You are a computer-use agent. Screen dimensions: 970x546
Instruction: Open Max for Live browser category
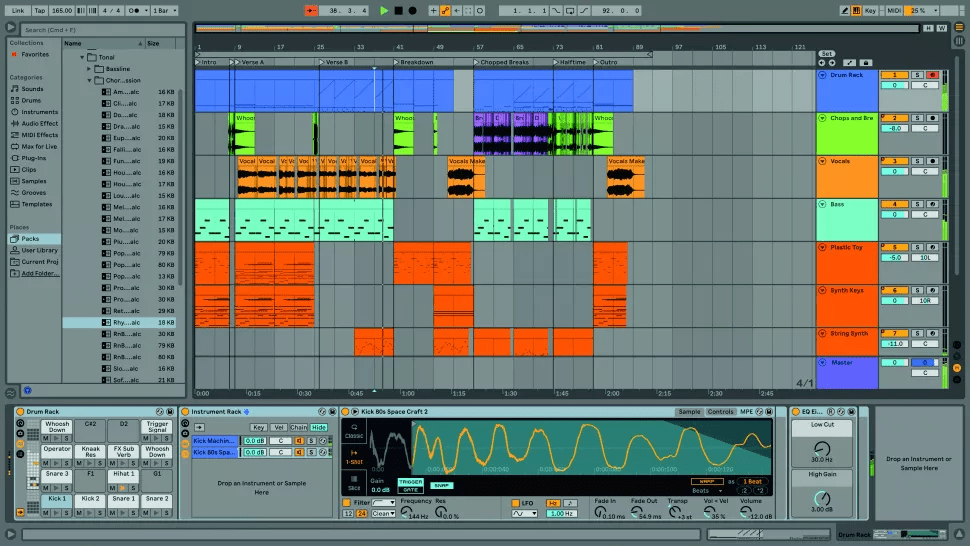(x=40, y=147)
